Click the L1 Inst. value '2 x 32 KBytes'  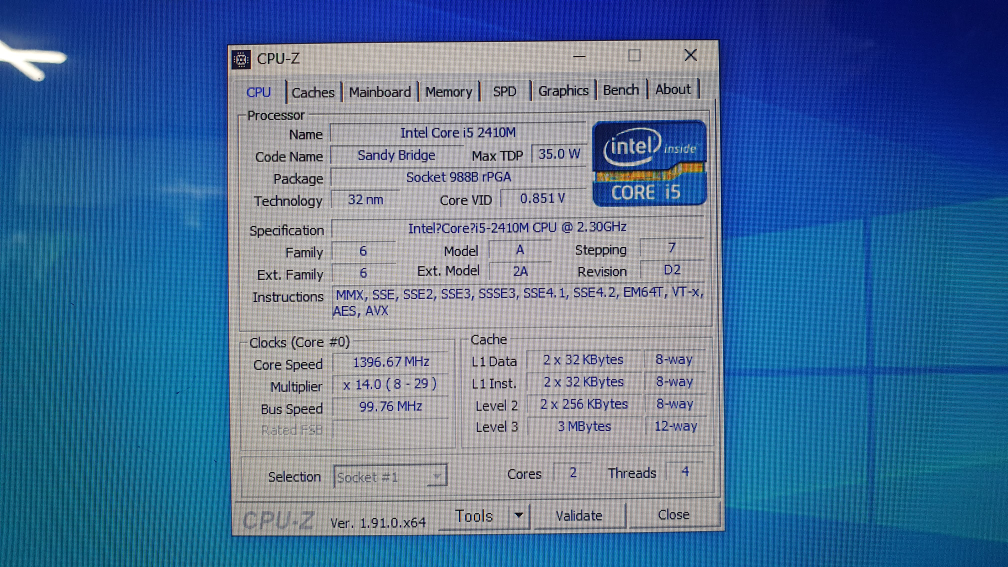click(583, 382)
